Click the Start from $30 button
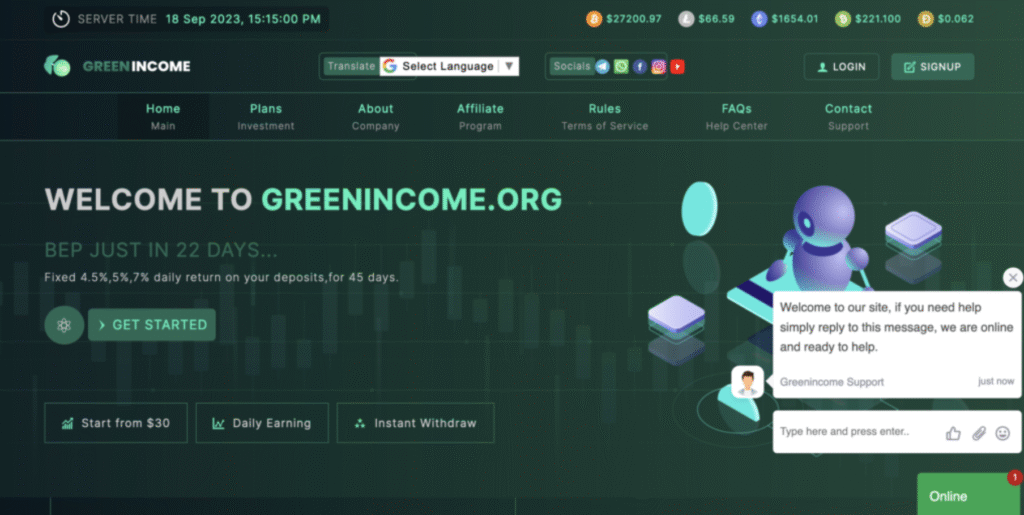This screenshot has width=1024, height=515. (x=116, y=423)
